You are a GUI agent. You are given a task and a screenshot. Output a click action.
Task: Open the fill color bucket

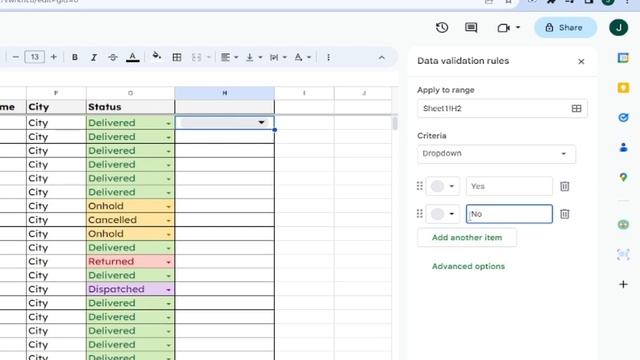pos(156,57)
